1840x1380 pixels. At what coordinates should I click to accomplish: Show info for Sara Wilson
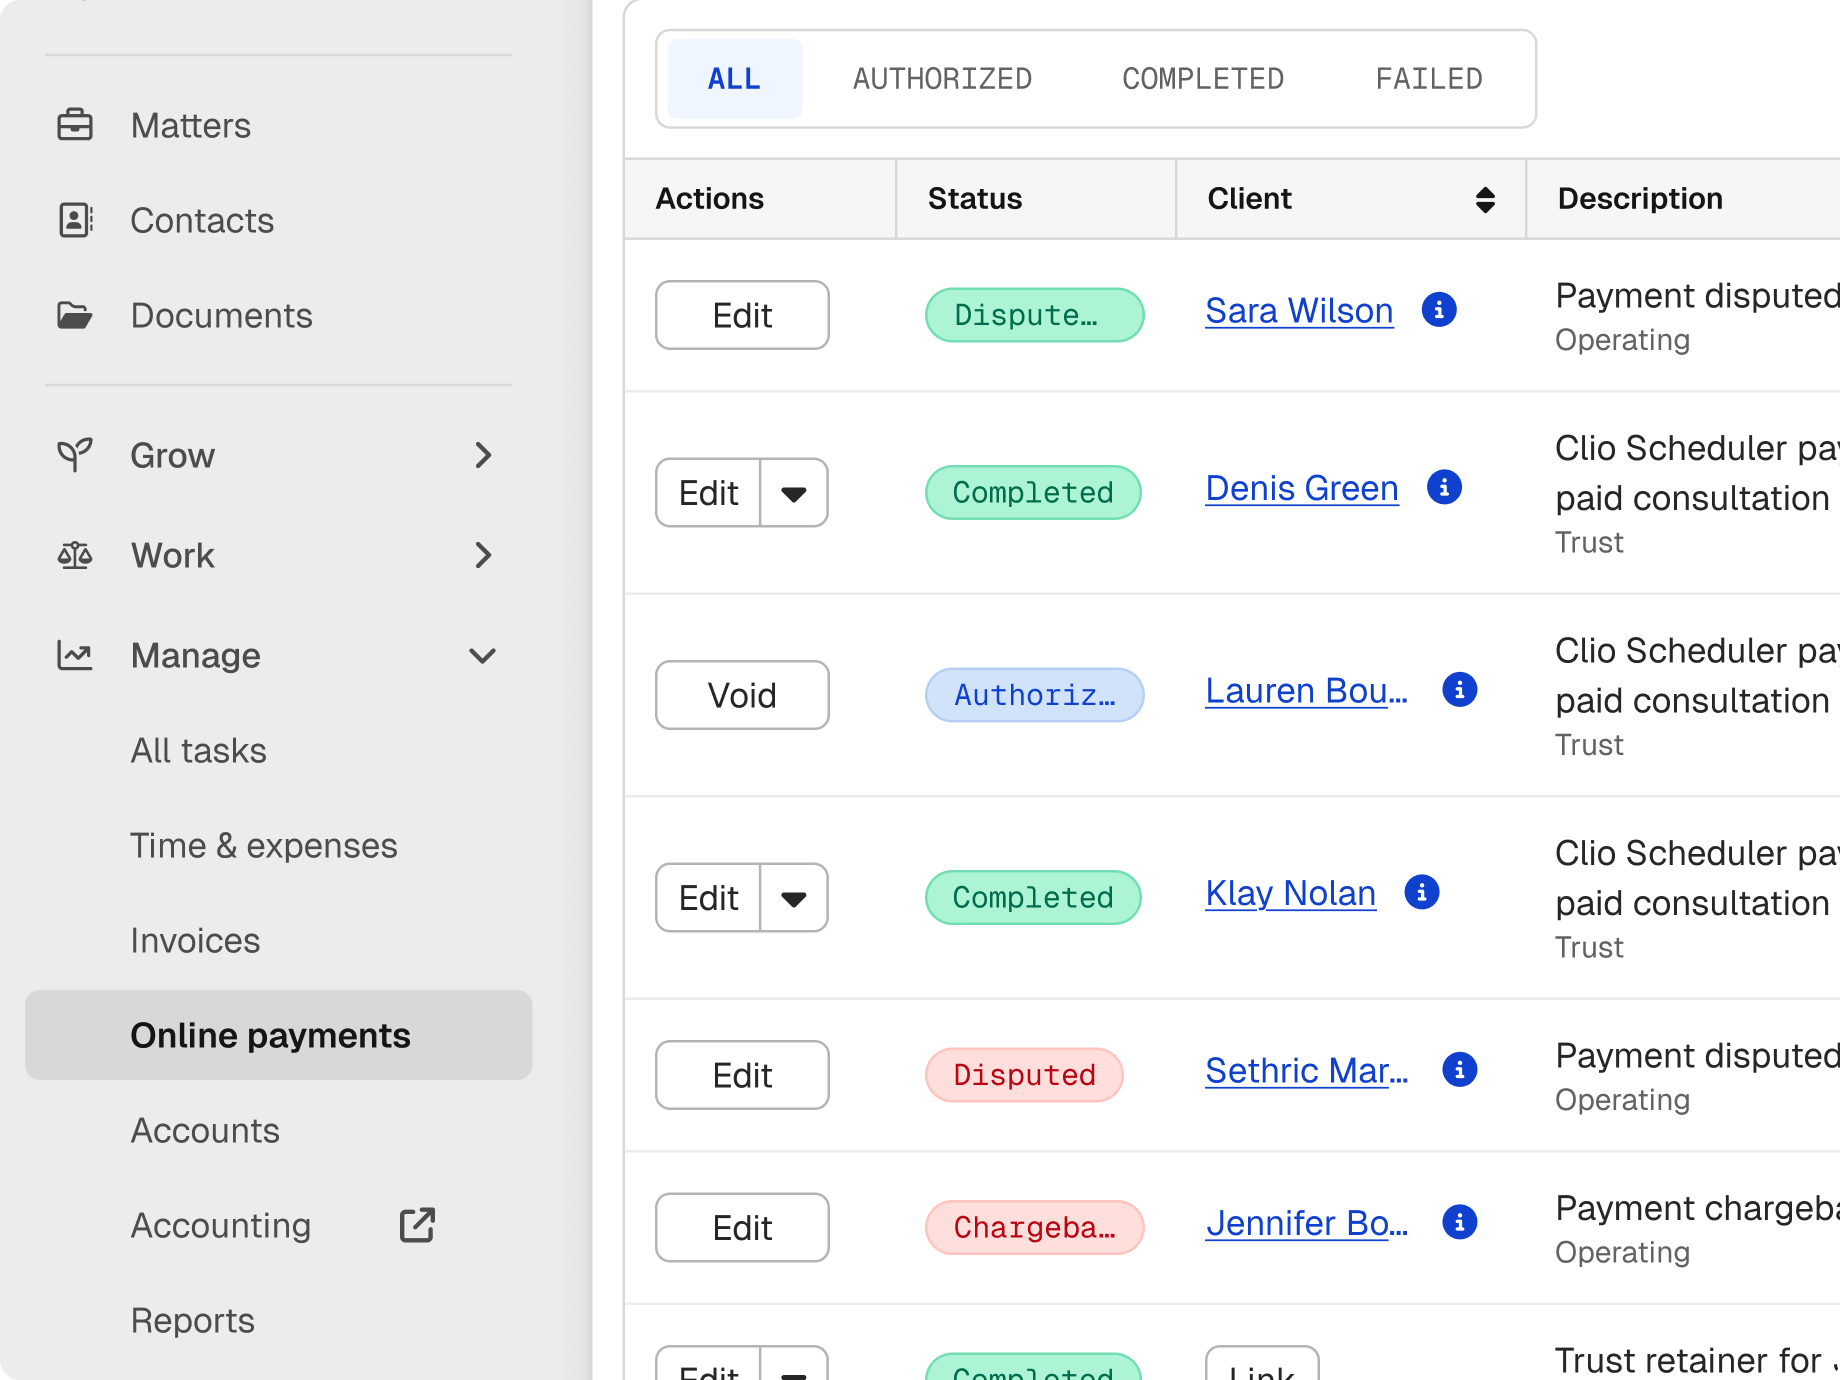pos(1439,310)
